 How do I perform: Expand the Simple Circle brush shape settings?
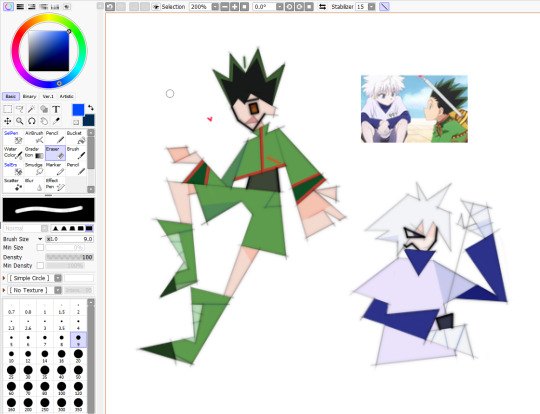point(4,278)
